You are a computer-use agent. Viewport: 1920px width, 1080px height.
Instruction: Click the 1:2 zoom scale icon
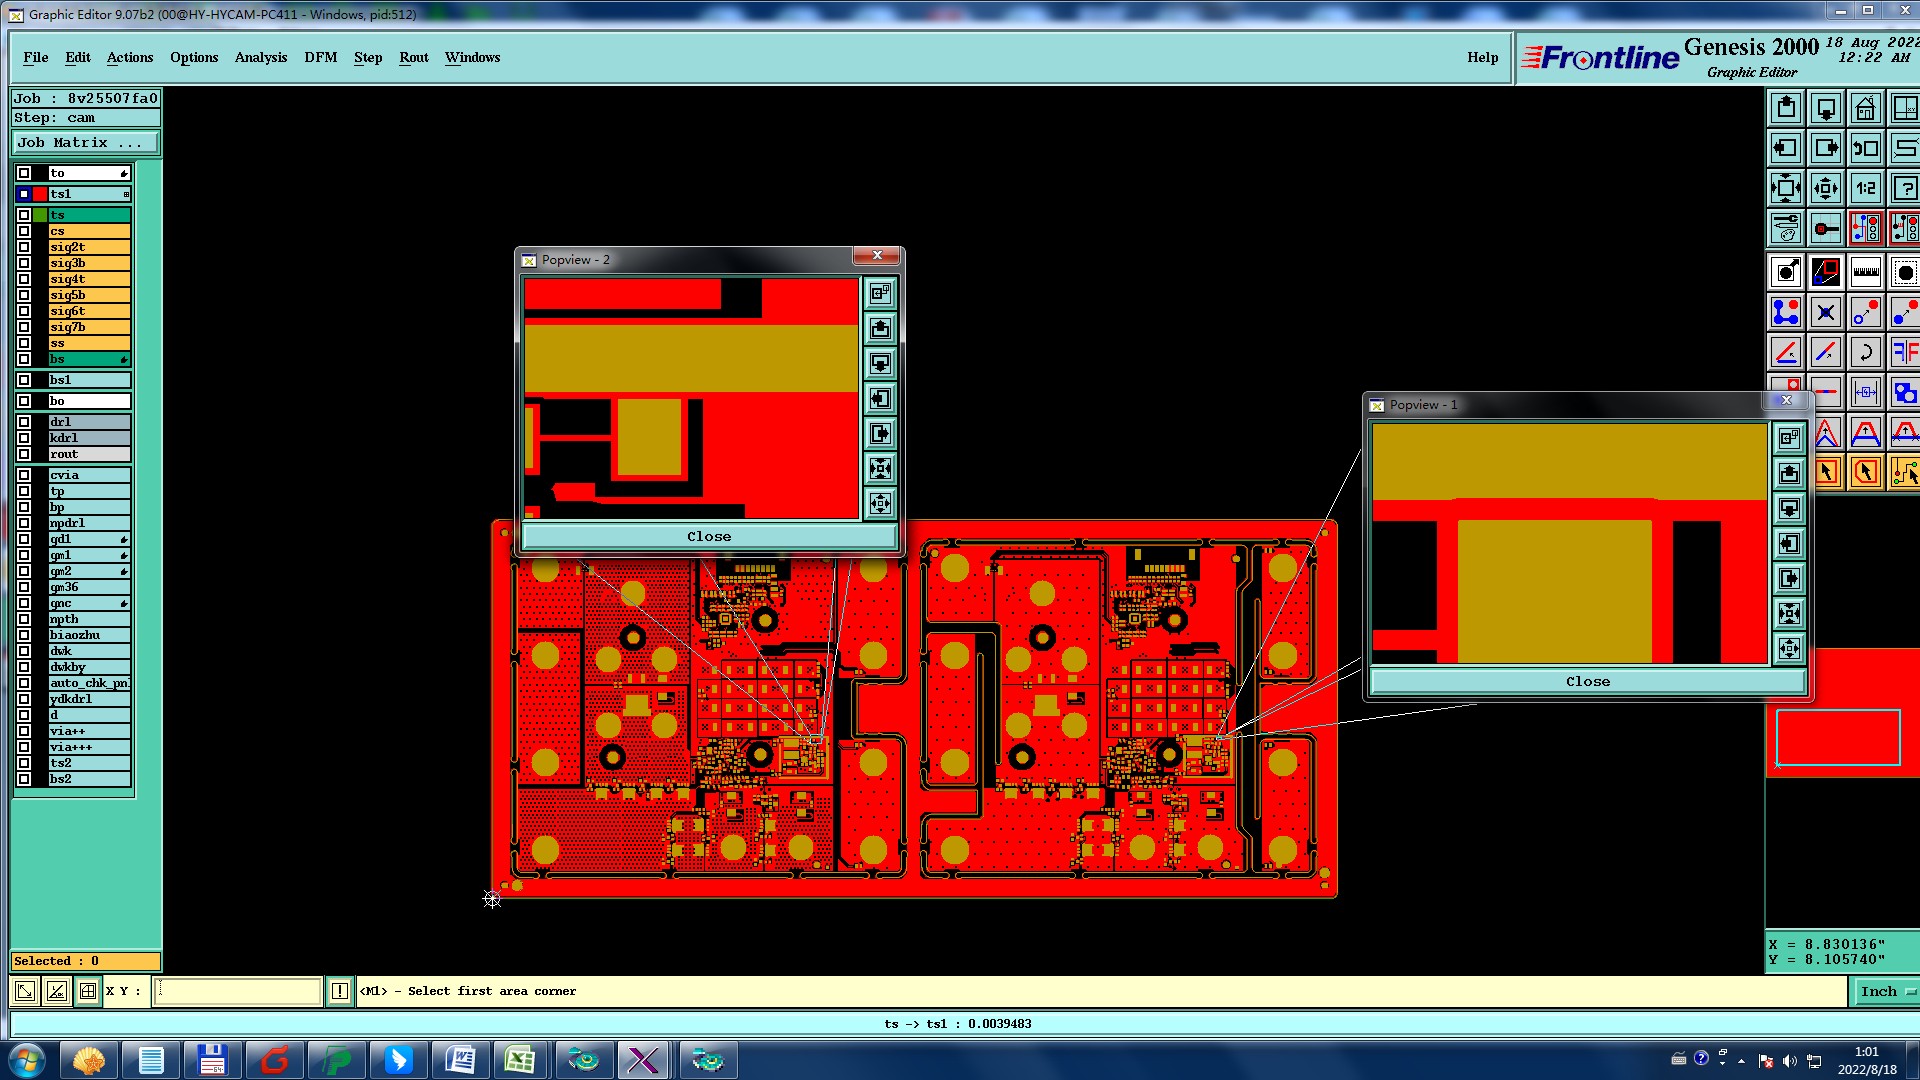tap(1865, 188)
